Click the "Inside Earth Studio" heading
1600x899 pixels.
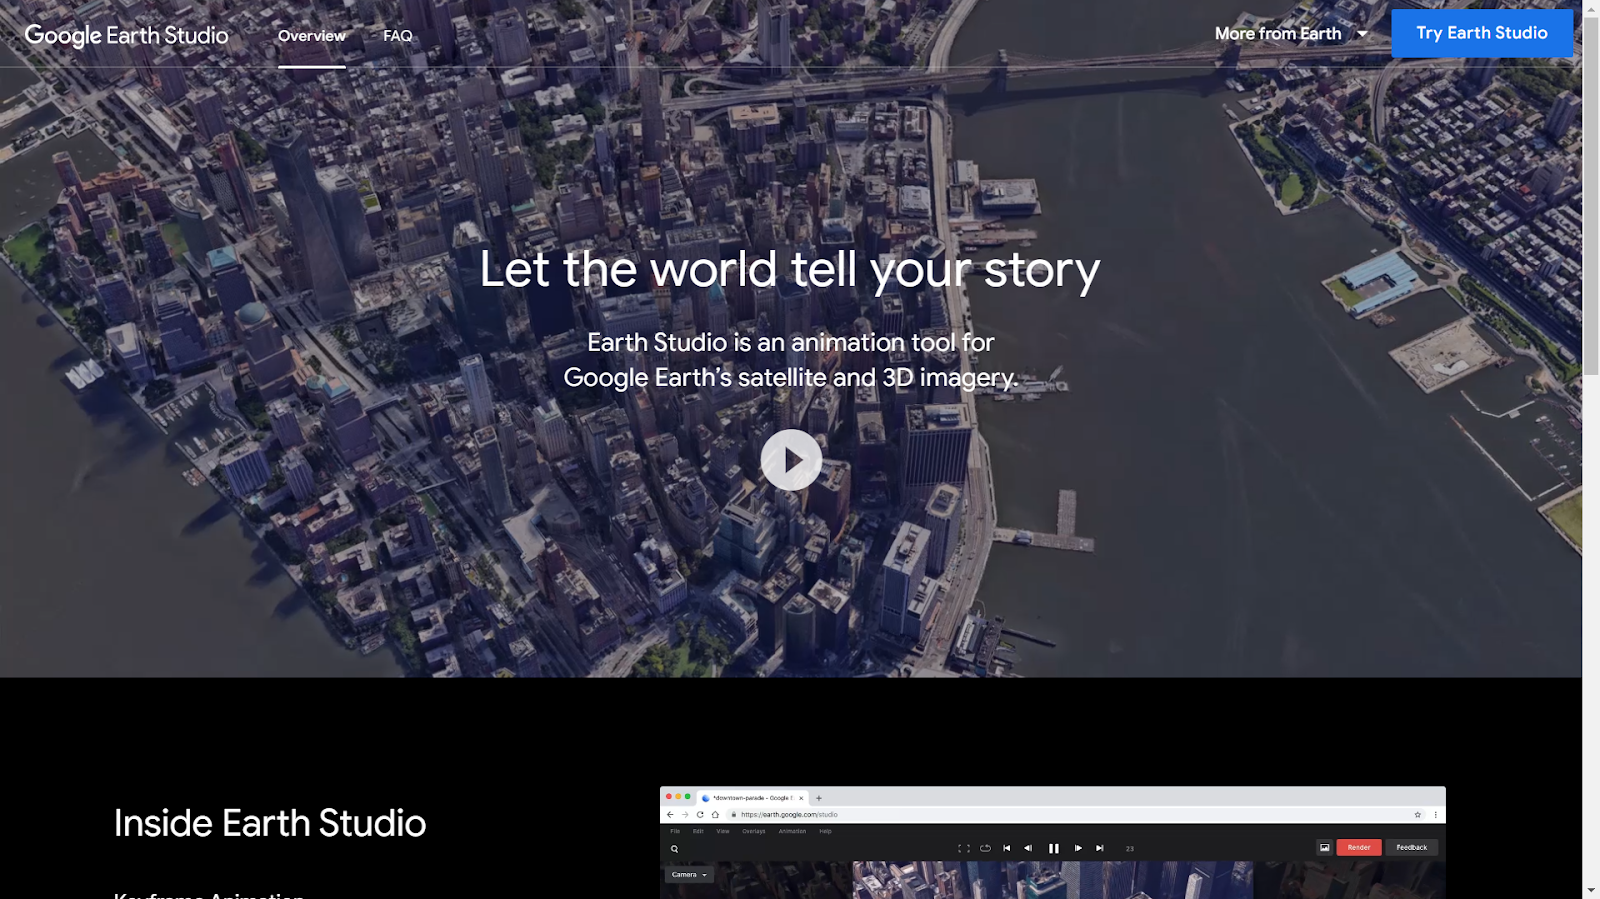click(x=270, y=823)
